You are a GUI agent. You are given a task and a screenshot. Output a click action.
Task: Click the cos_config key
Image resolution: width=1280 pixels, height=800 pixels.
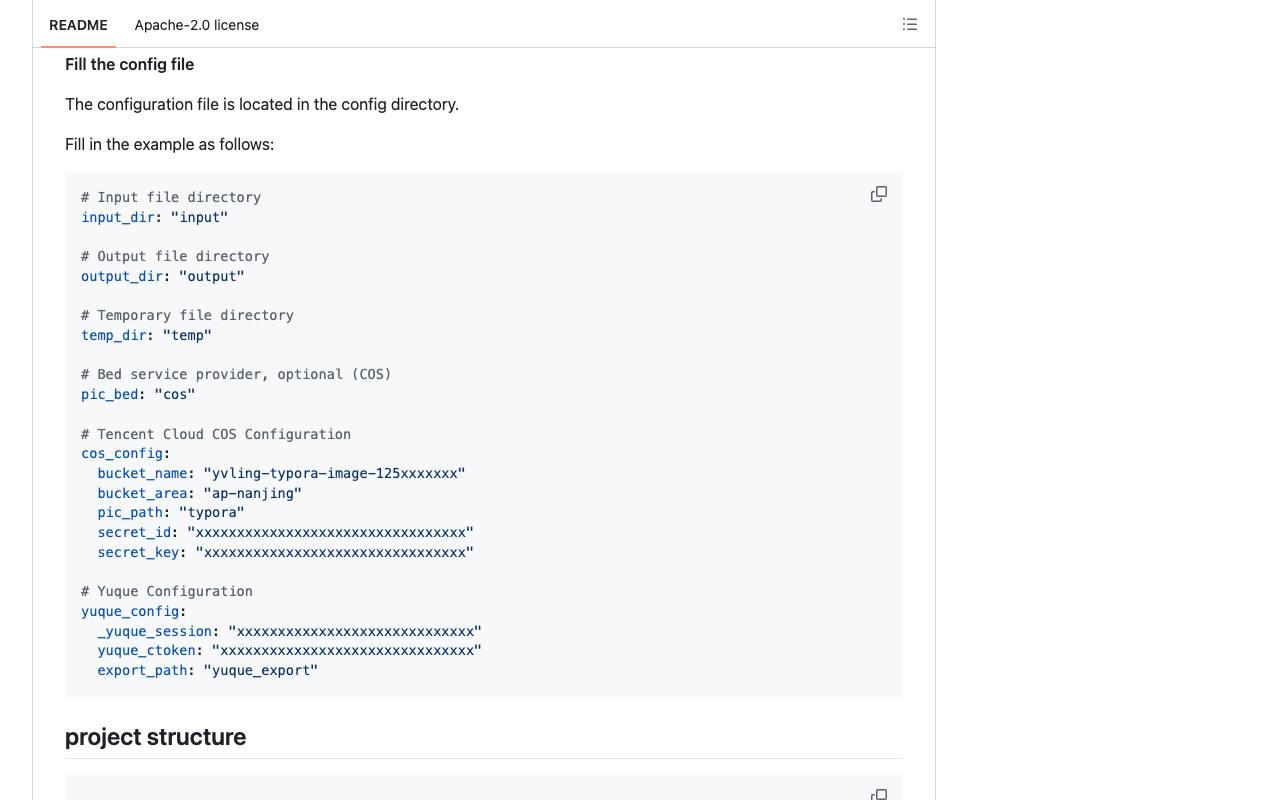tap(122, 453)
